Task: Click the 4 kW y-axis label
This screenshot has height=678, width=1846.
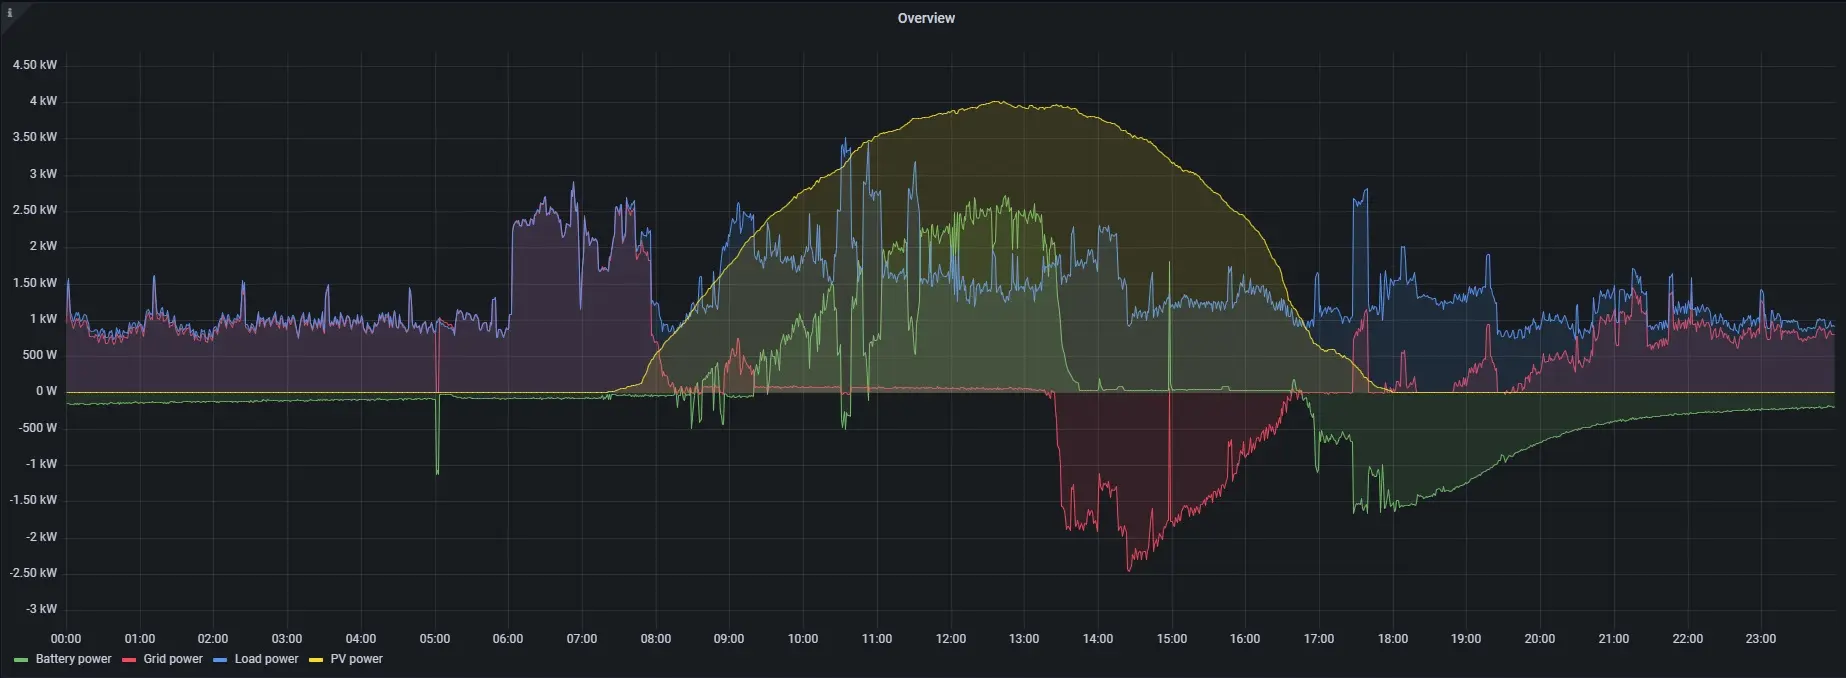Action: tap(43, 101)
